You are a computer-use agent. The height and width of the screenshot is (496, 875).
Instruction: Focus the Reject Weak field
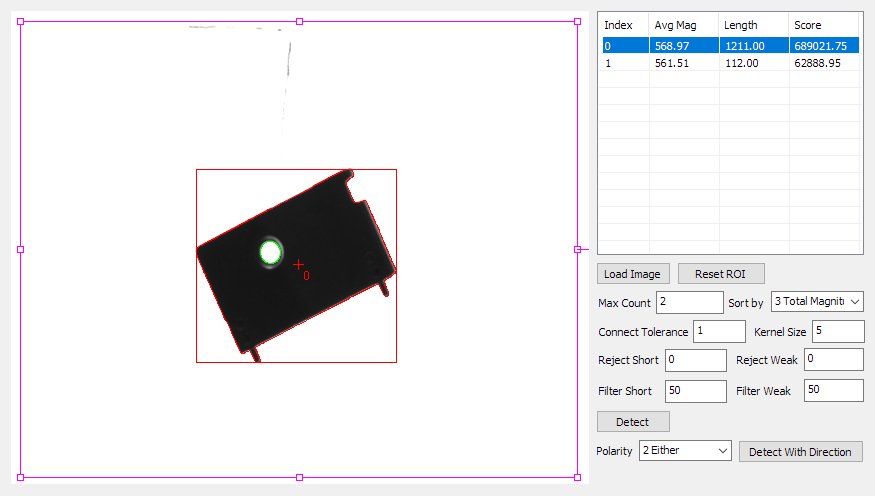(834, 359)
